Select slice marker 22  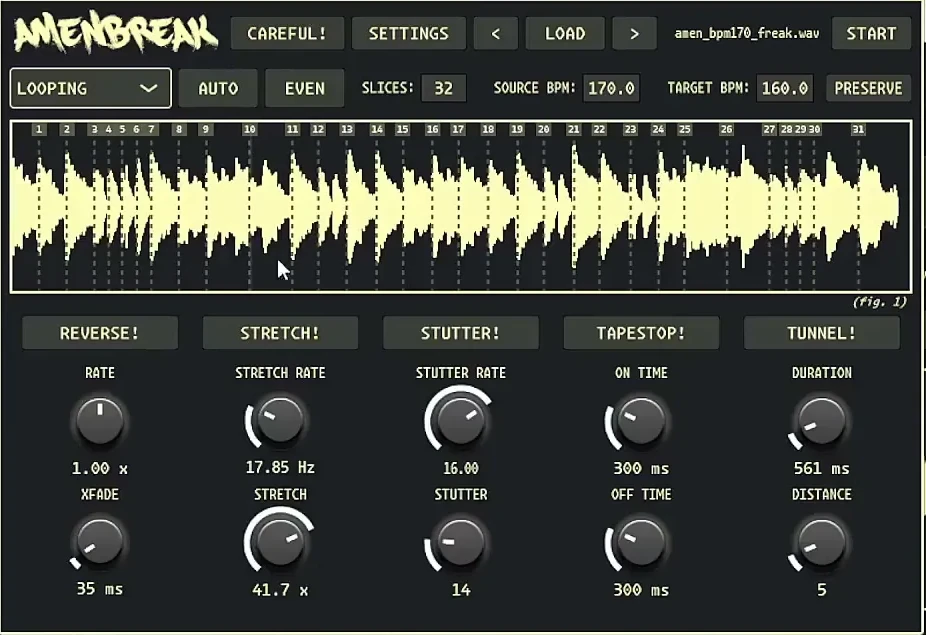(x=599, y=129)
